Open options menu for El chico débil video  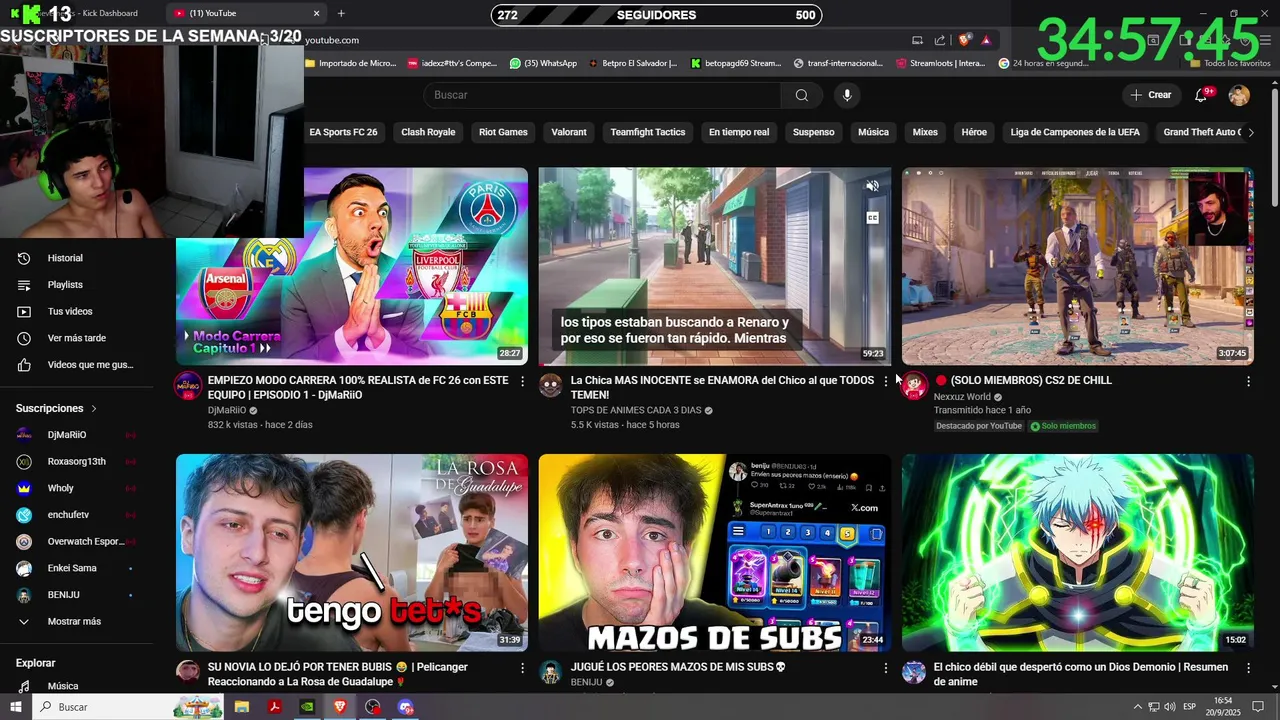[x=1248, y=667]
